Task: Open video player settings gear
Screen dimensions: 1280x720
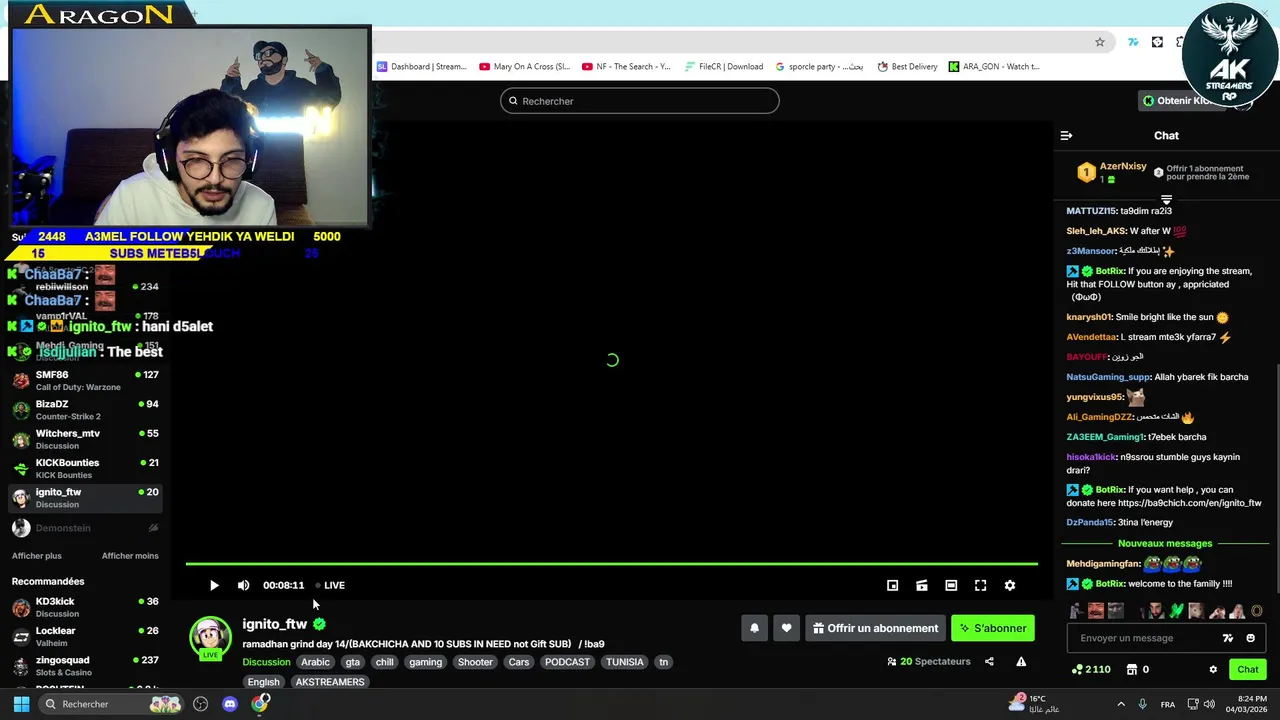Action: (1009, 585)
